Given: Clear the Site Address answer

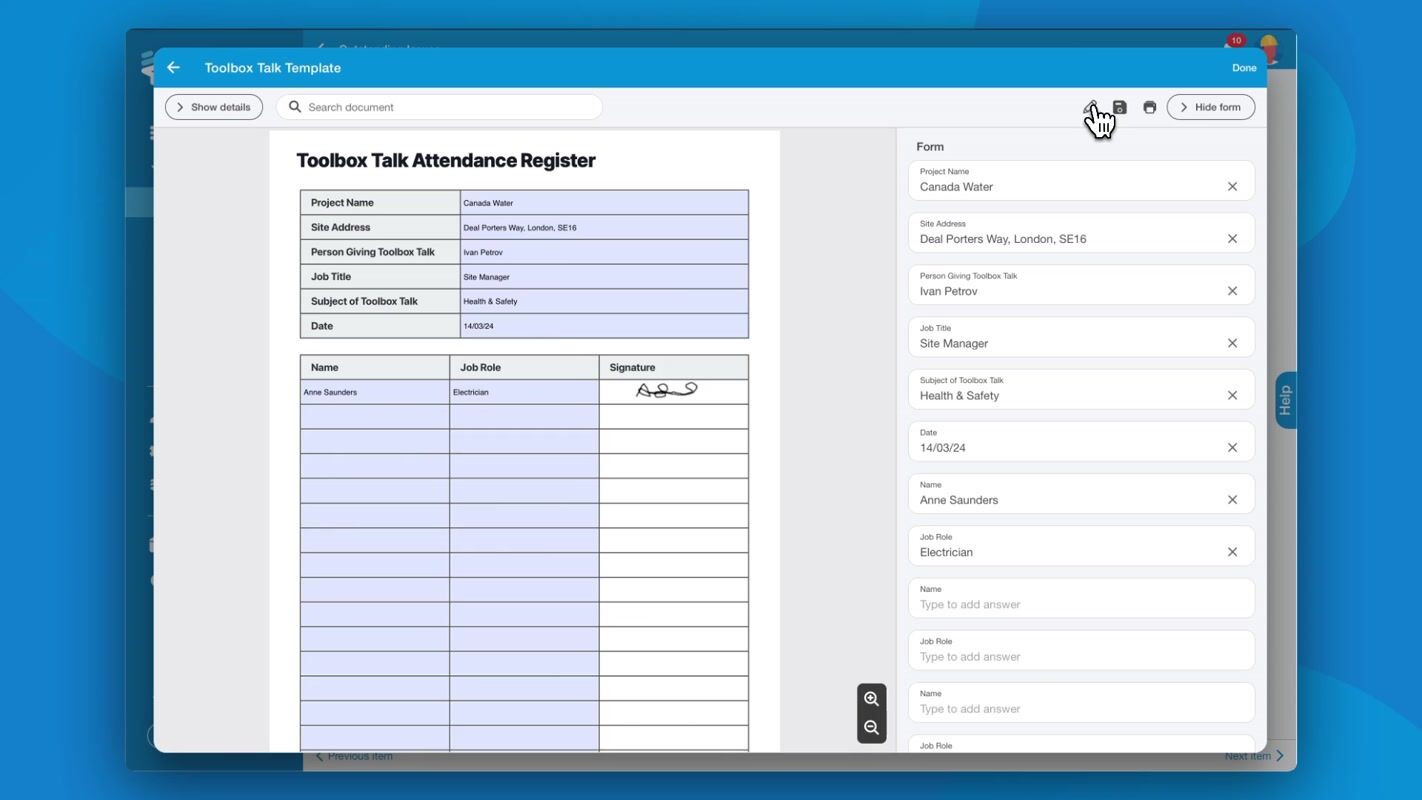Looking at the screenshot, I should pyautogui.click(x=1232, y=239).
